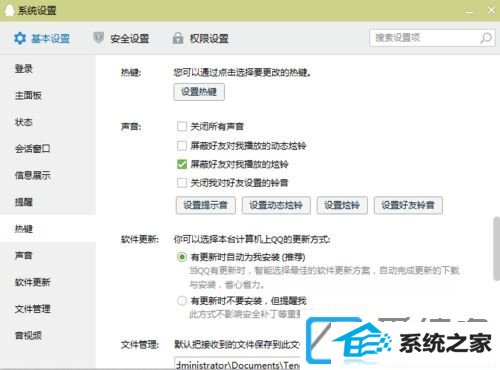Click the 设置热键 button
The image size is (500, 370).
199,92
